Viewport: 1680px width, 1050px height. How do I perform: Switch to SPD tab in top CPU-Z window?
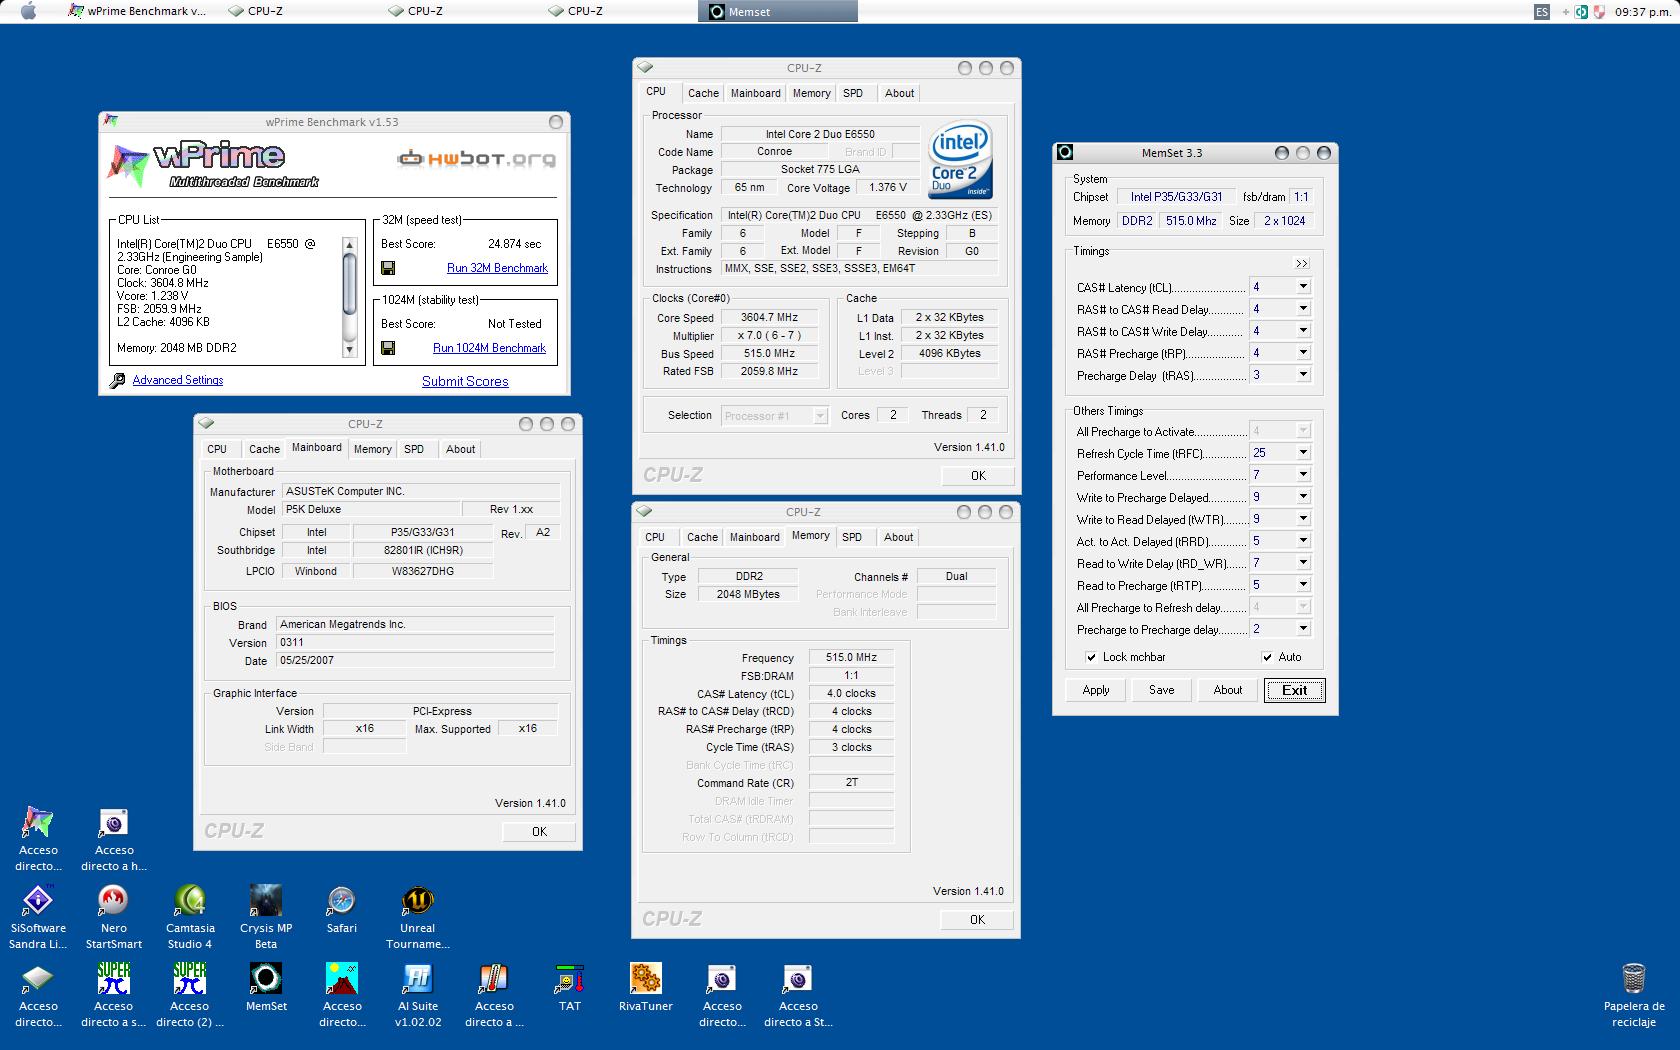point(853,93)
